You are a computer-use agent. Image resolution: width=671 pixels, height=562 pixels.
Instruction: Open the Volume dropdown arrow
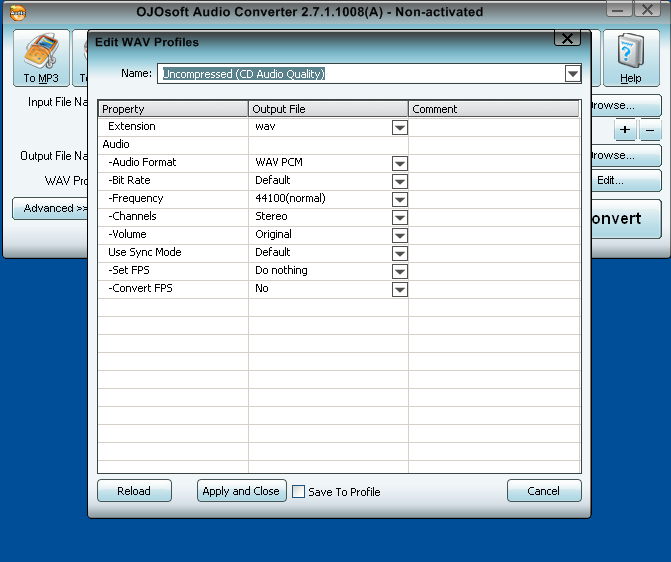400,235
